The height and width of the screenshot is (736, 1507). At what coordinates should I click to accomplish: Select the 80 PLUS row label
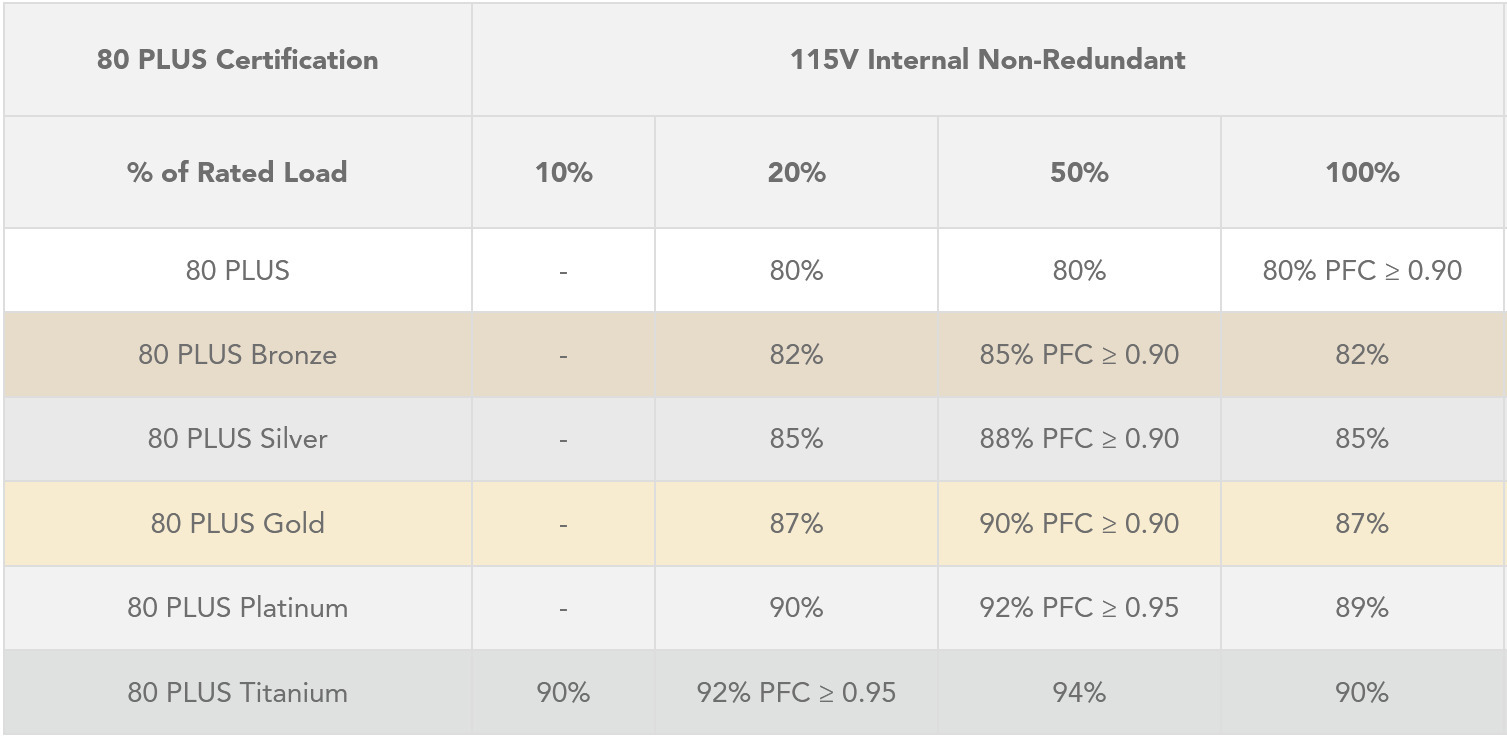point(238,270)
